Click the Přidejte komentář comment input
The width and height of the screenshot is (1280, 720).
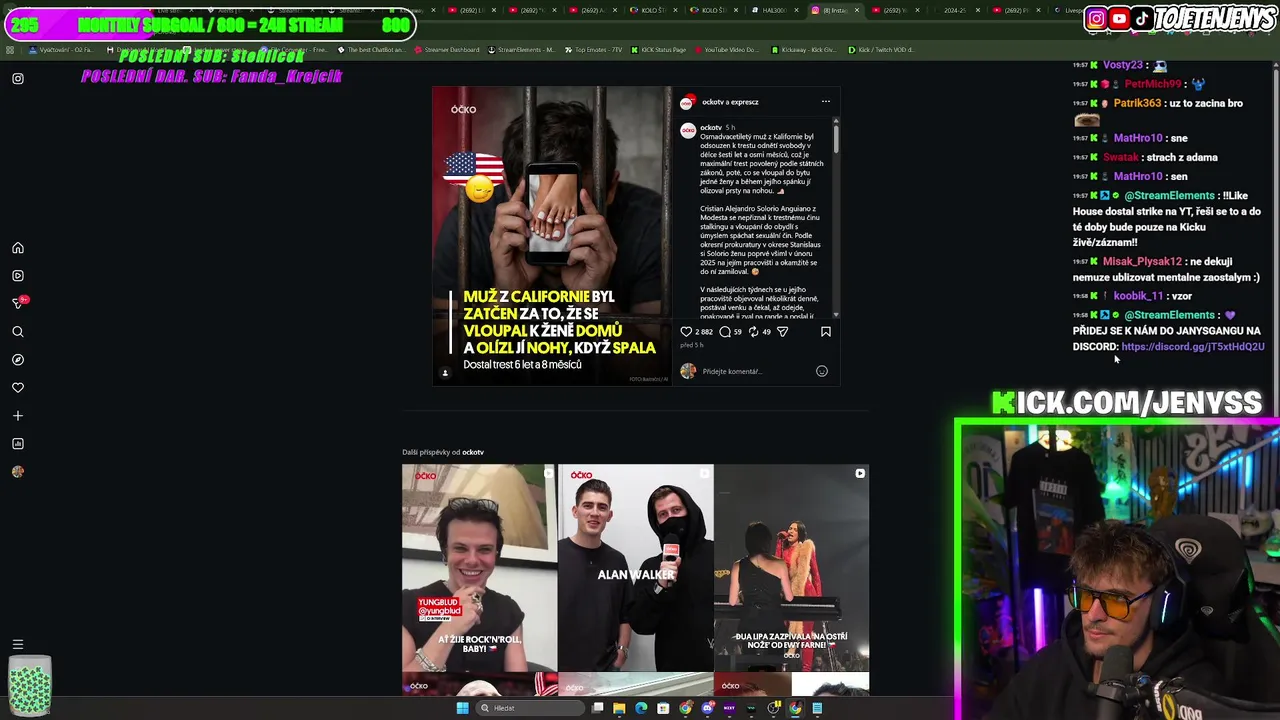pos(755,371)
